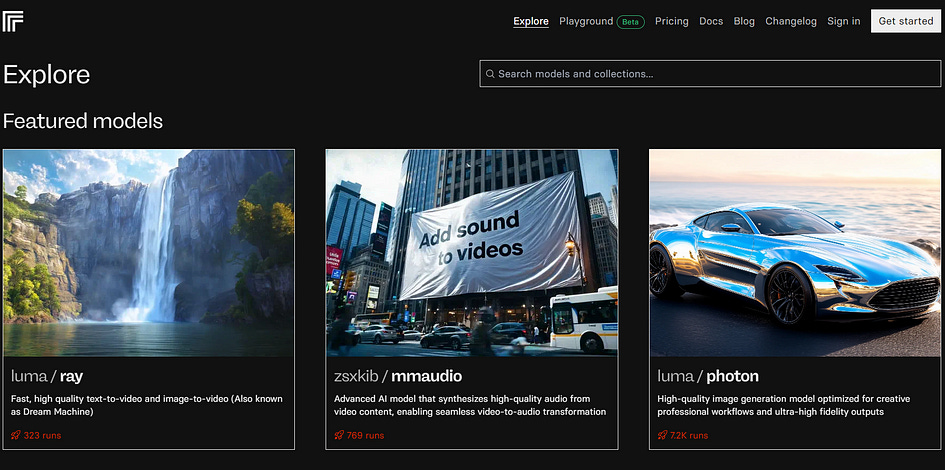The width and height of the screenshot is (945, 470).
Task: Click the large Explore page heading
Action: point(46,75)
